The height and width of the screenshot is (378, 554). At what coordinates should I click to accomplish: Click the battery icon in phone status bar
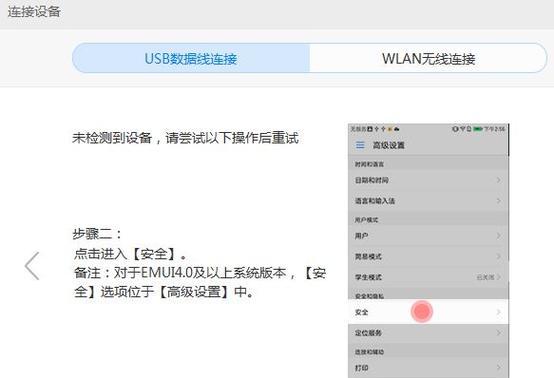coord(478,129)
